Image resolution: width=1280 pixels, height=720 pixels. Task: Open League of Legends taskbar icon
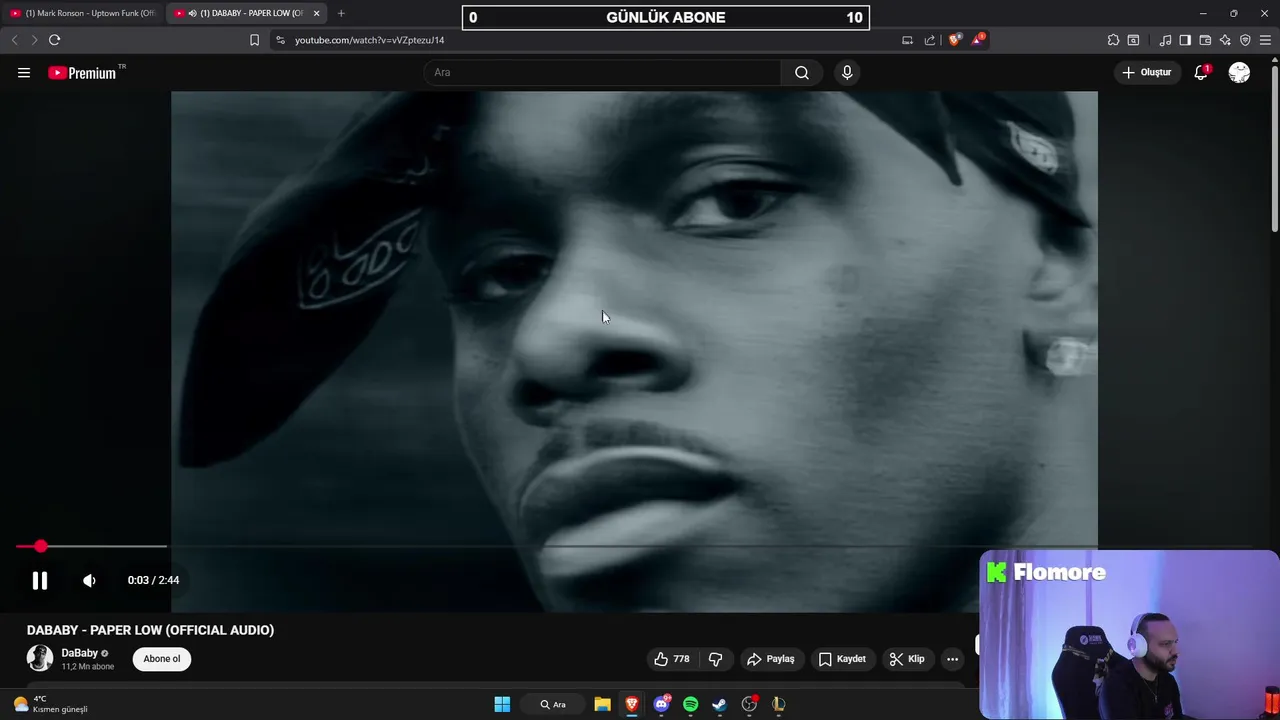[778, 704]
